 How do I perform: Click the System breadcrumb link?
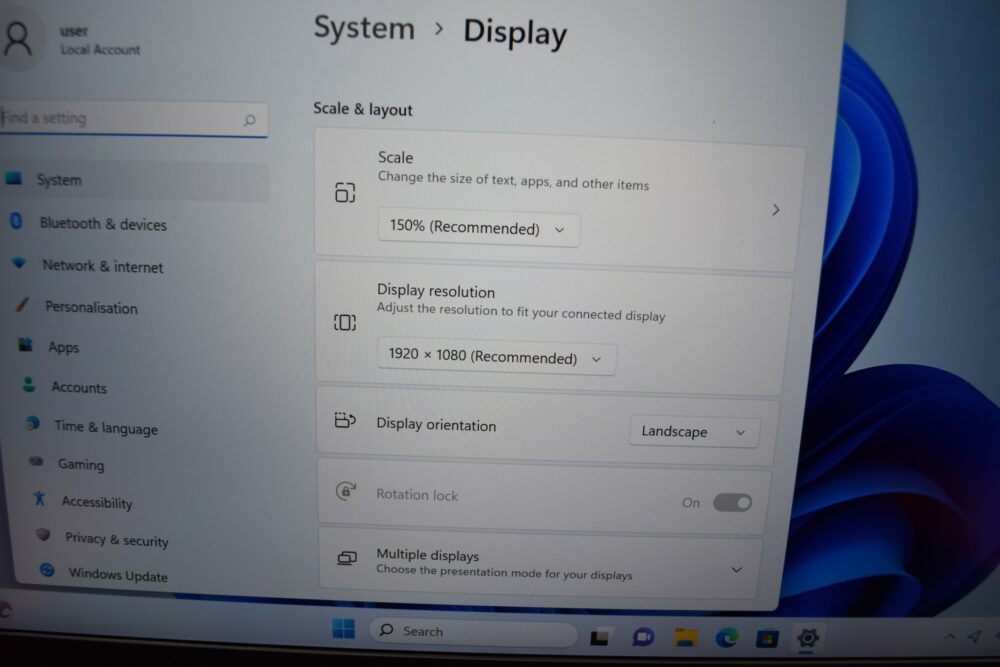tap(364, 29)
